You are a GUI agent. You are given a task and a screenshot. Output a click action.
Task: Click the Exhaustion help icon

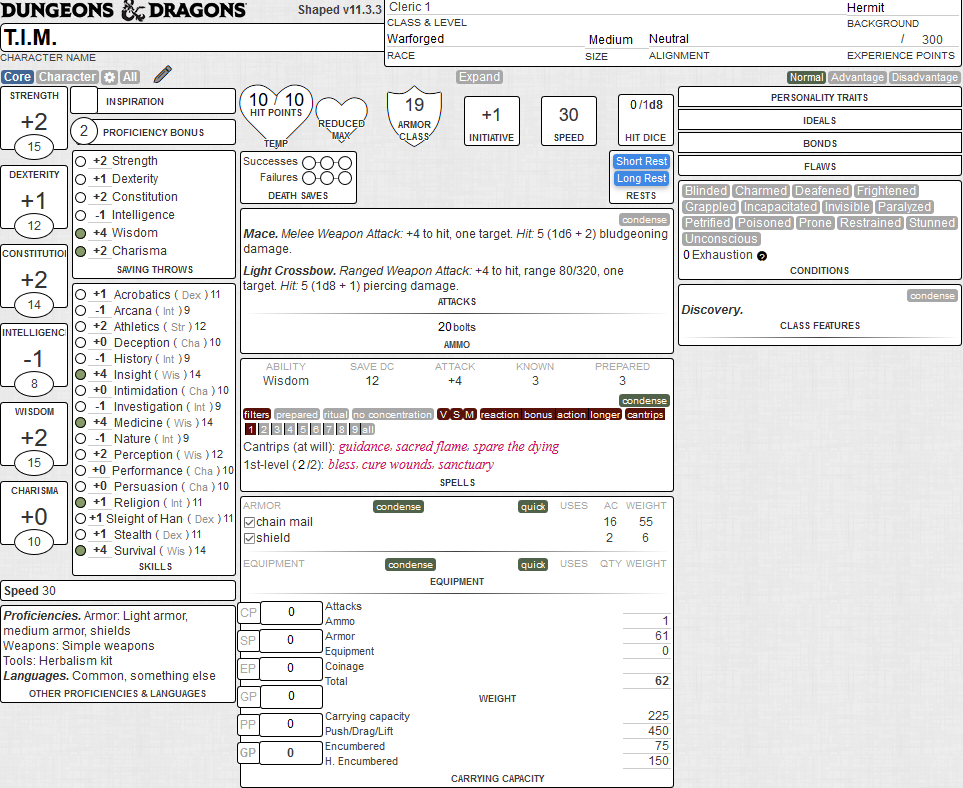point(762,256)
